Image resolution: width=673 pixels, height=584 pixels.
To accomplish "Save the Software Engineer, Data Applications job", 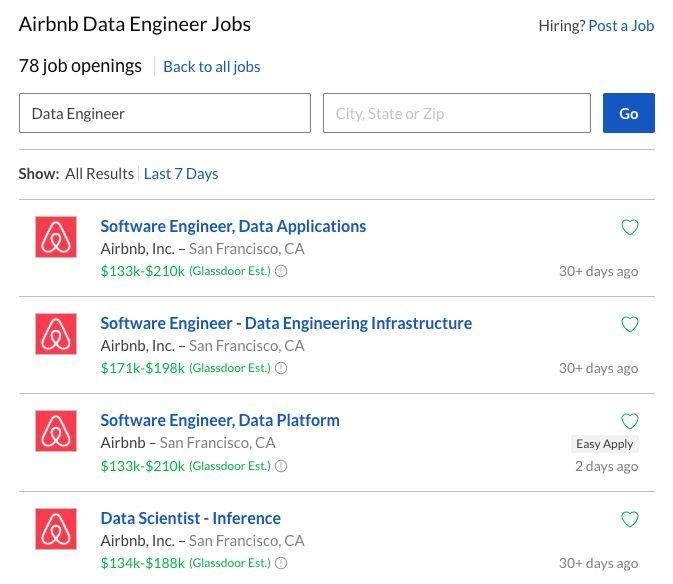I will point(630,227).
